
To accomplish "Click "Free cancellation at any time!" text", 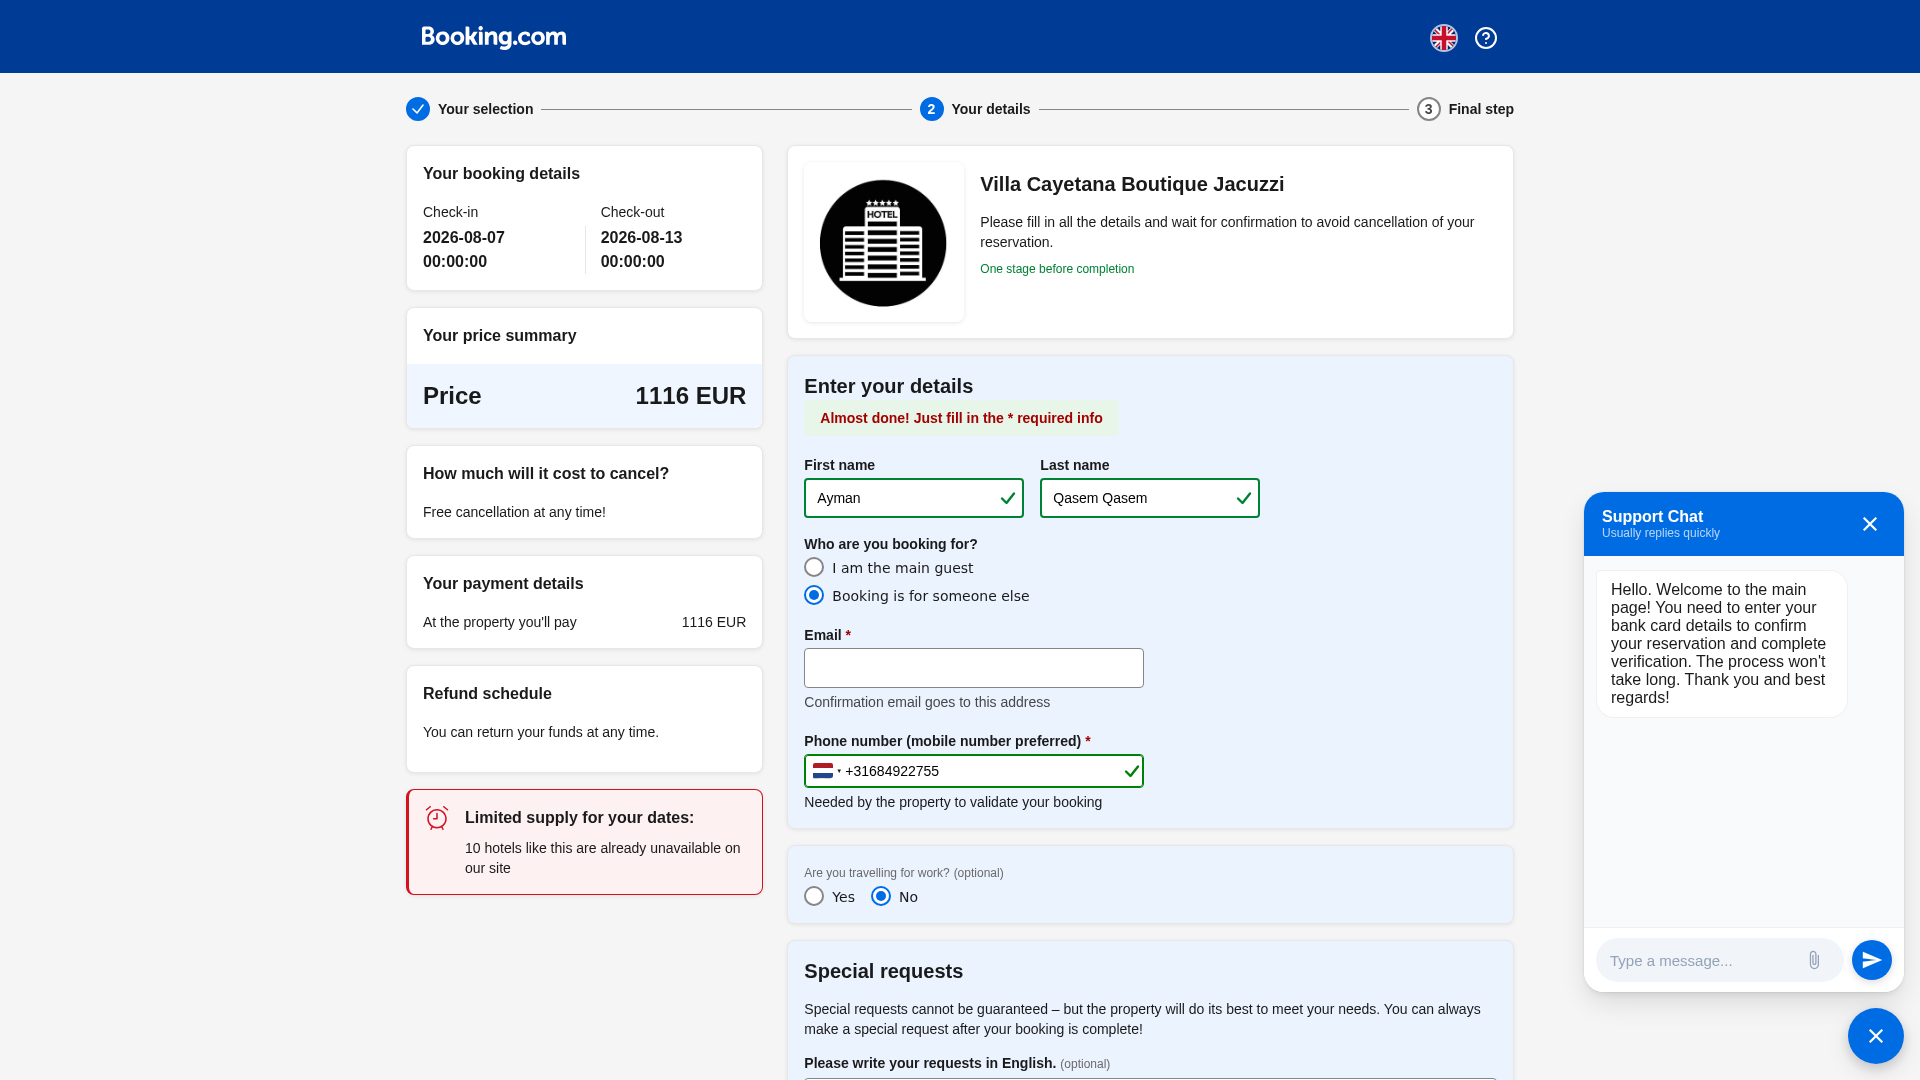I will (514, 512).
